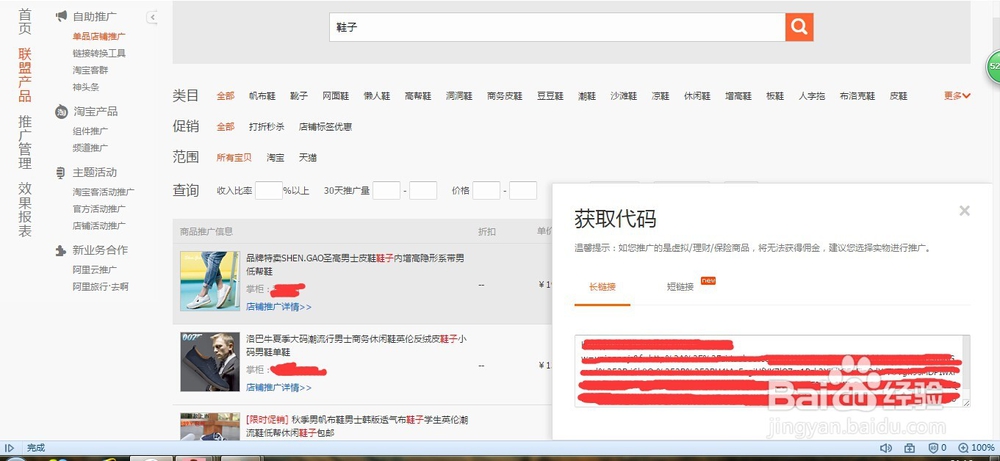Open 频道推广 in sidebar
1000x461 pixels.
90,148
